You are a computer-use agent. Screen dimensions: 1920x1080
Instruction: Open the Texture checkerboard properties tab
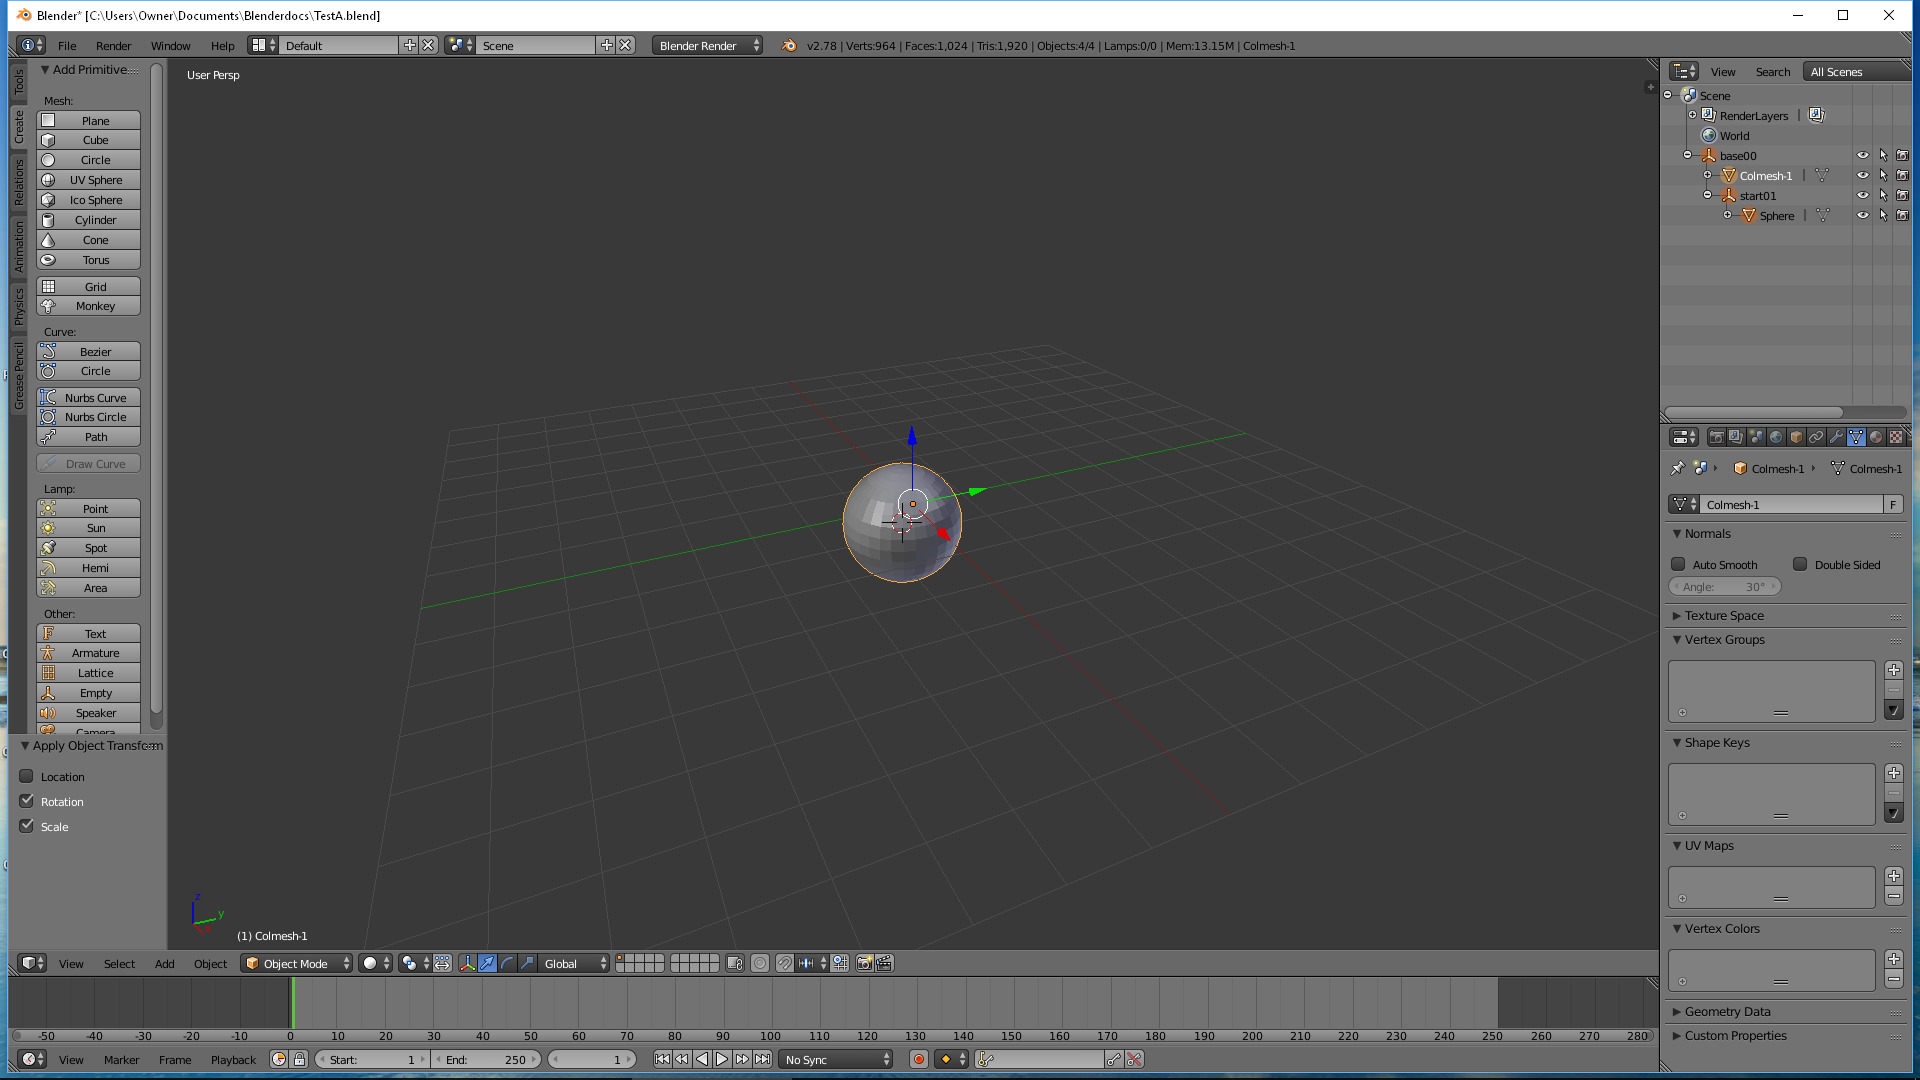pyautogui.click(x=1896, y=437)
